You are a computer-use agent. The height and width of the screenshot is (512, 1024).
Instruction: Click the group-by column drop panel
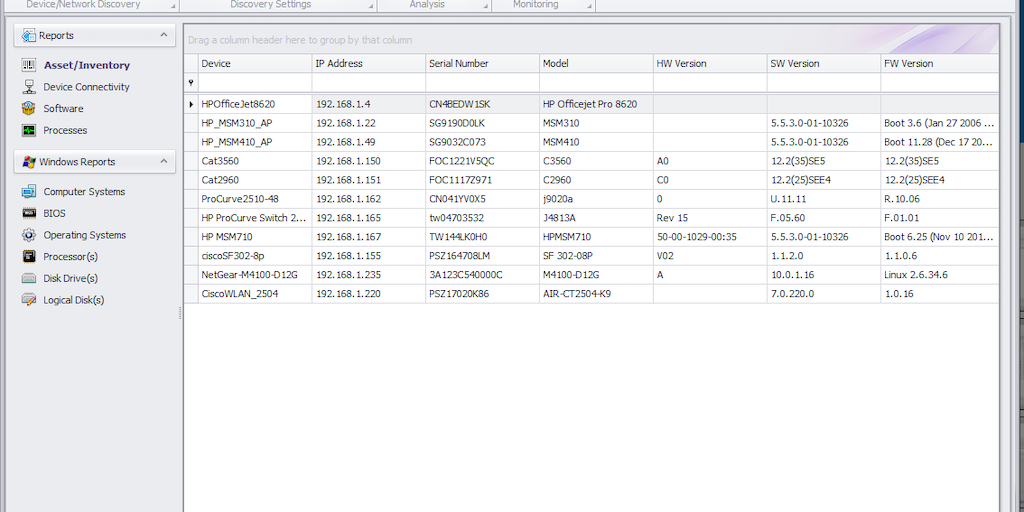click(592, 39)
